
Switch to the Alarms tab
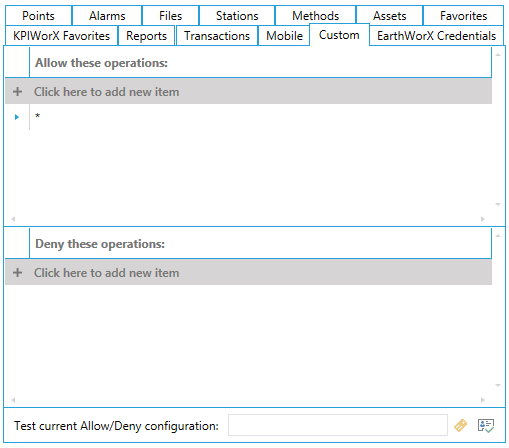107,16
